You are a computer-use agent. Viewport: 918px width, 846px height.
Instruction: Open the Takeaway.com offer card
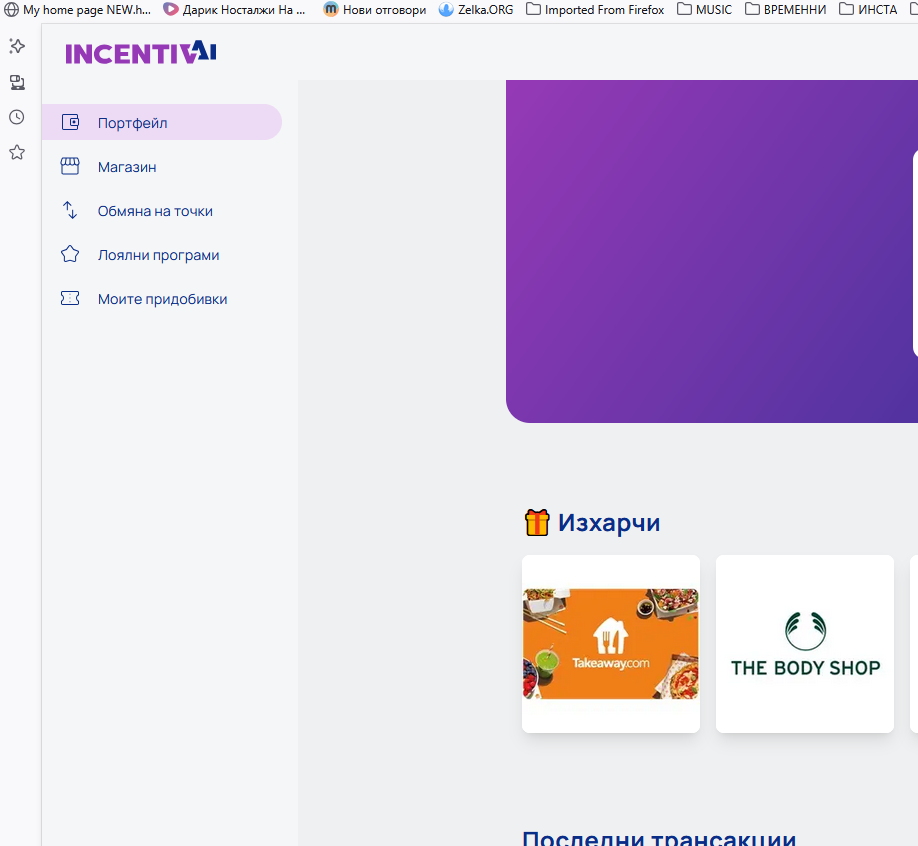pyautogui.click(x=611, y=644)
